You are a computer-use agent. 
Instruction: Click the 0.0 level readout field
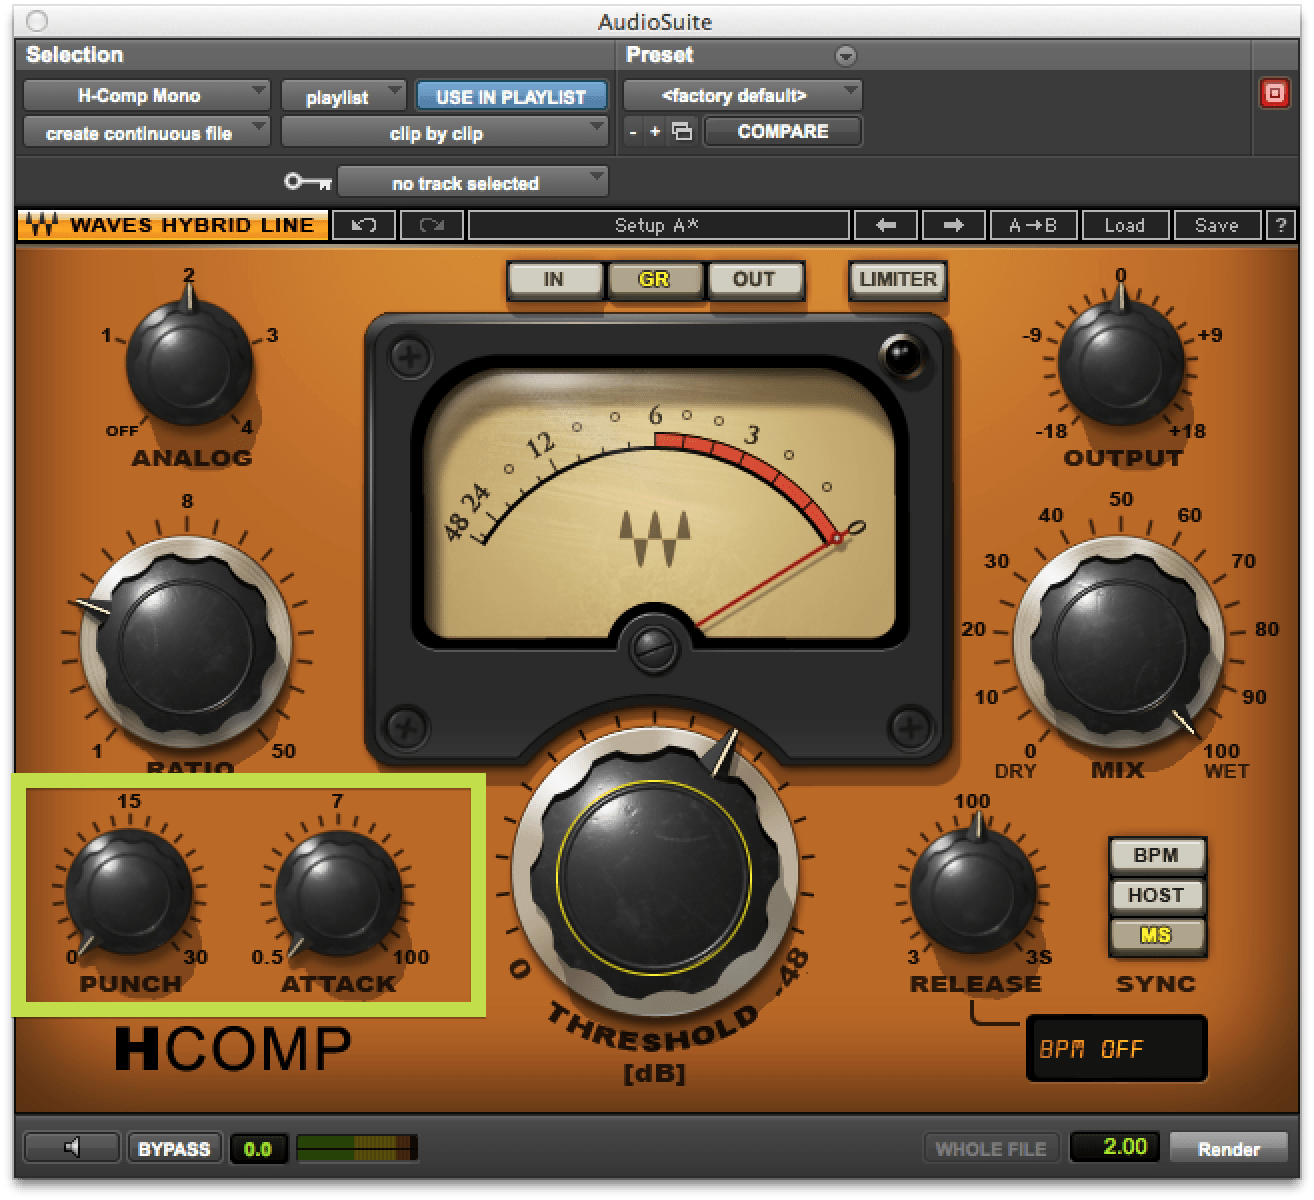point(258,1148)
